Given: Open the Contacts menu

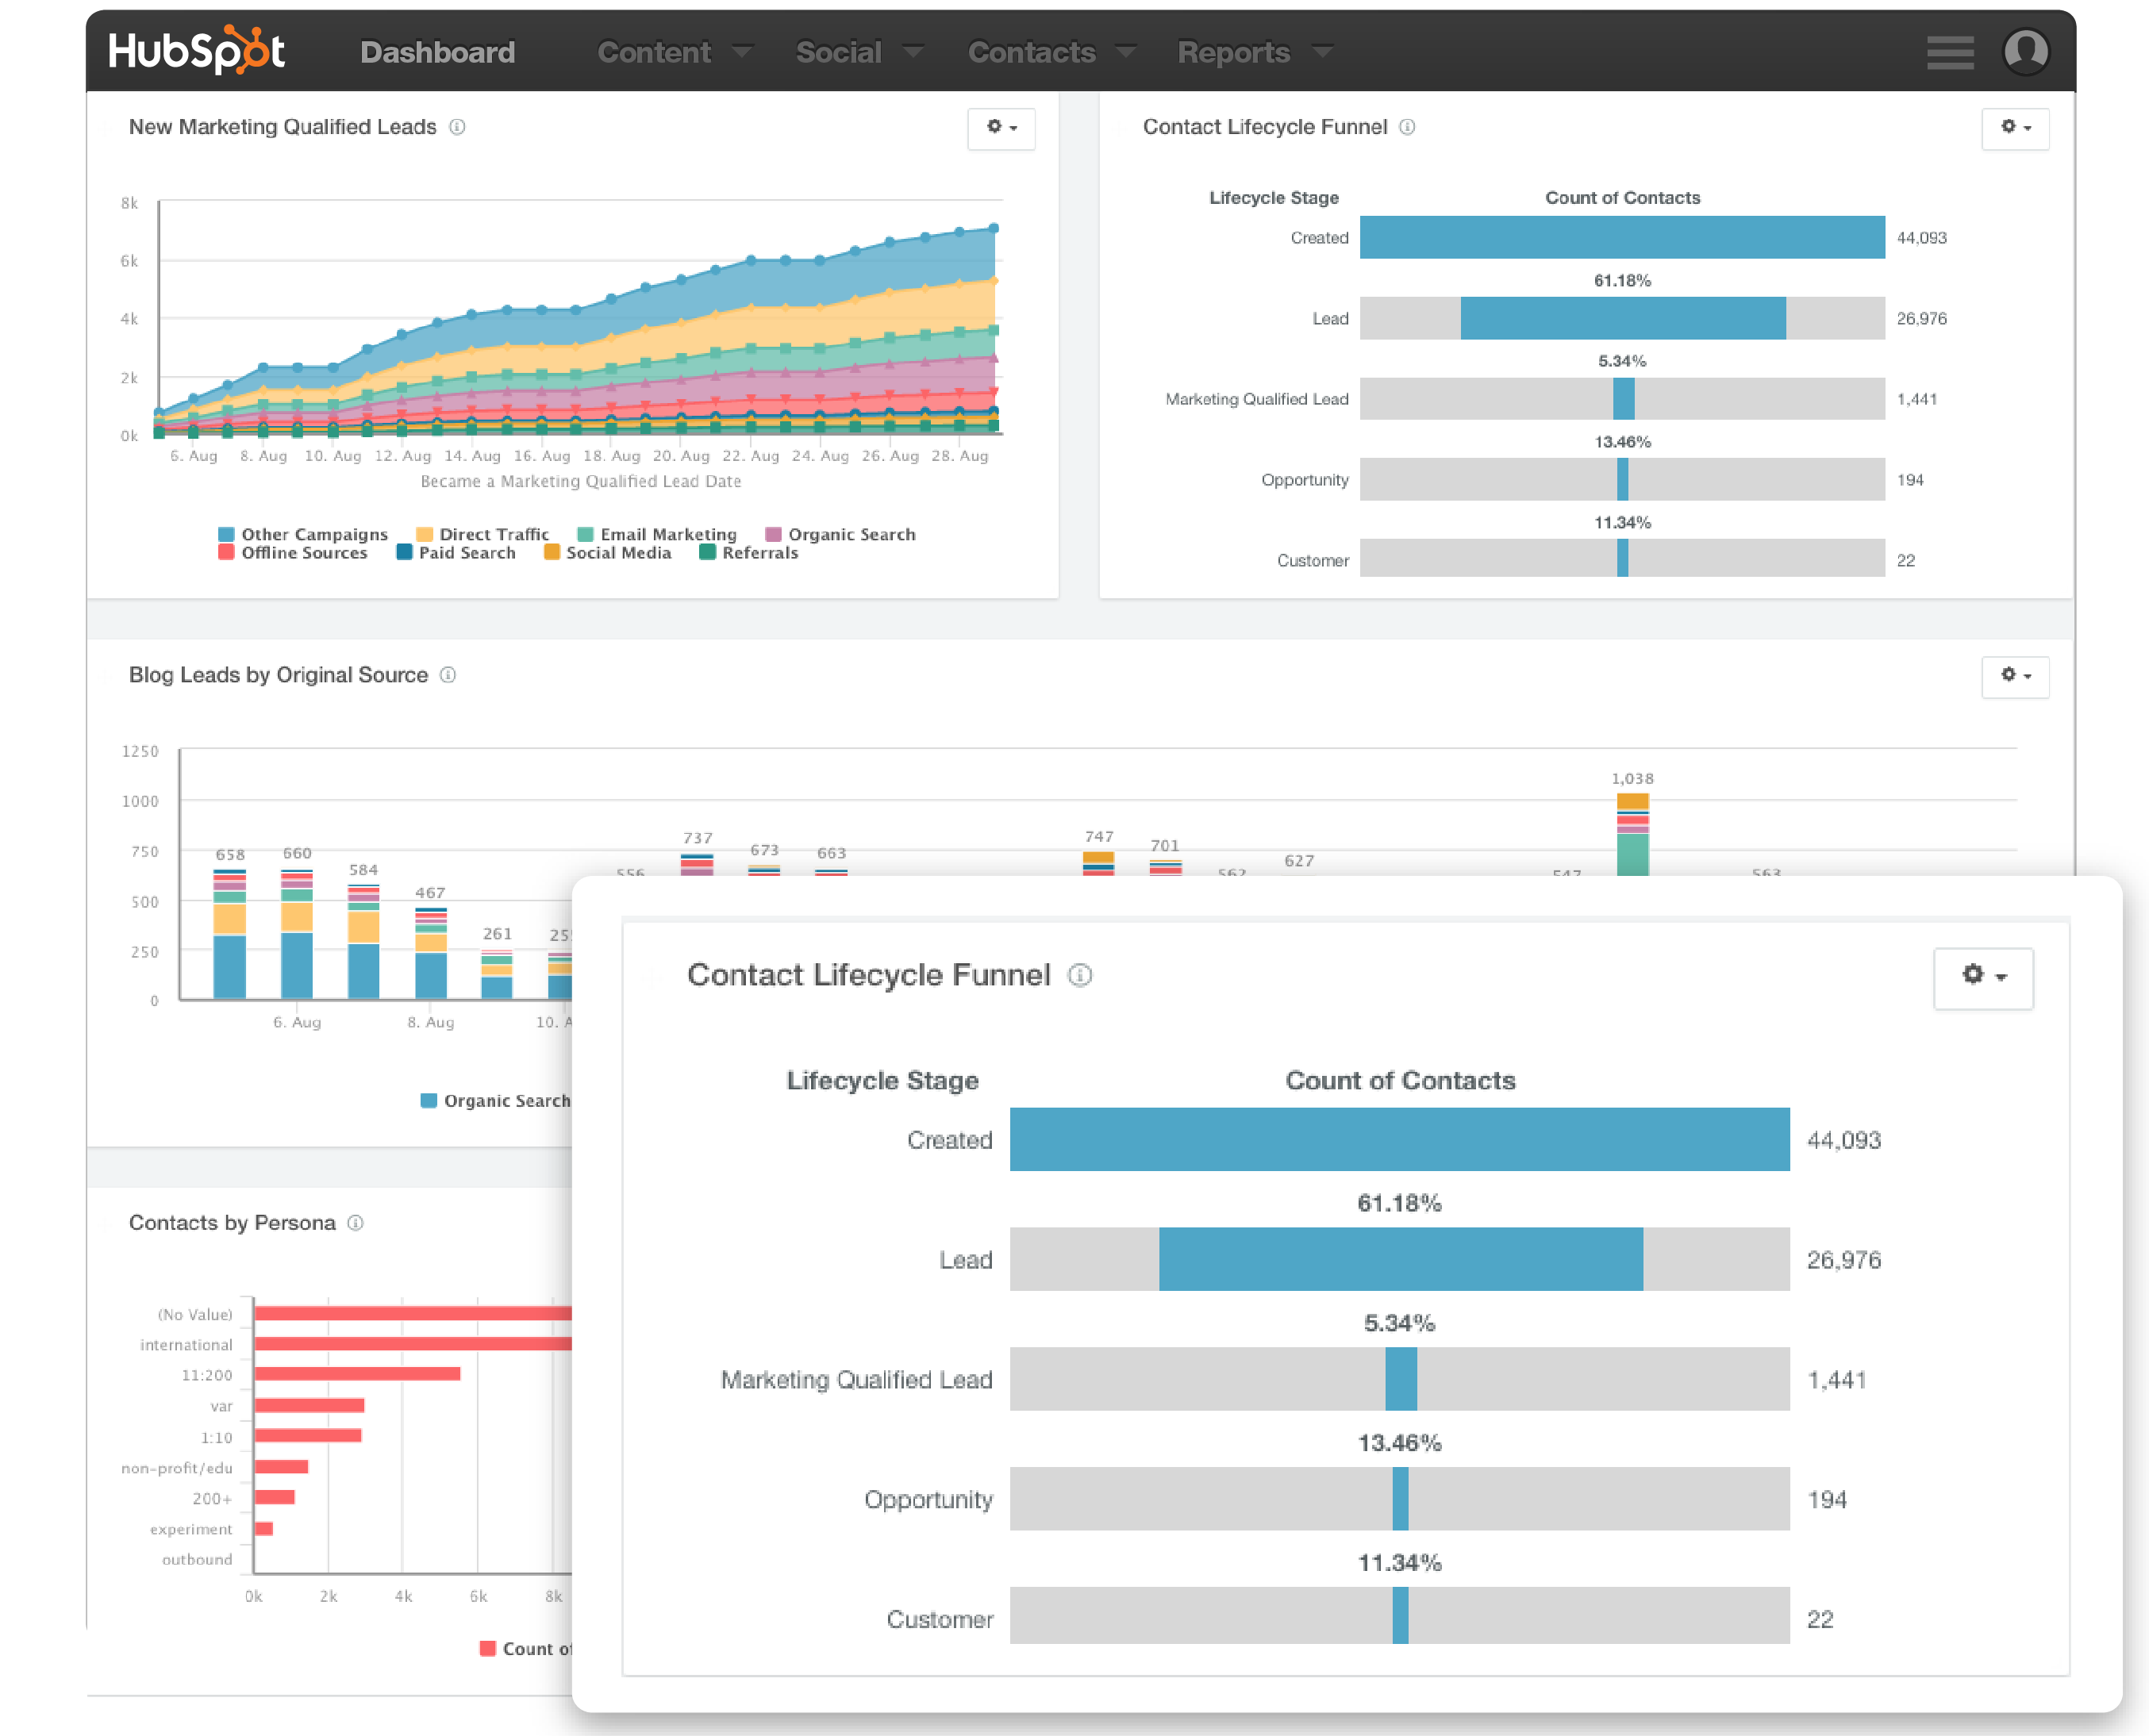Looking at the screenshot, I should coord(1031,52).
